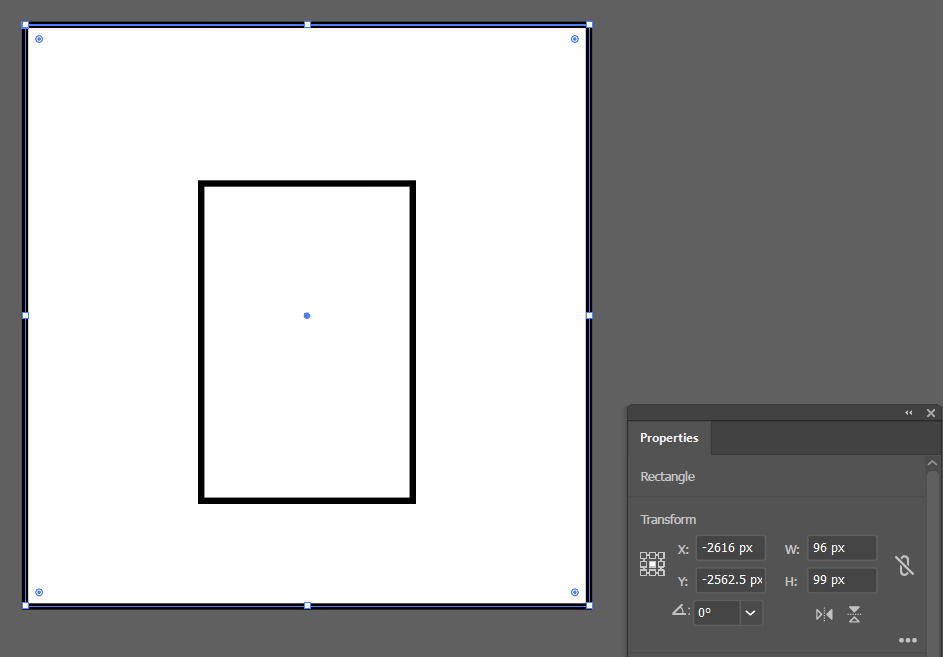Click the top-right corner radius widget
943x657 pixels.
pos(574,39)
